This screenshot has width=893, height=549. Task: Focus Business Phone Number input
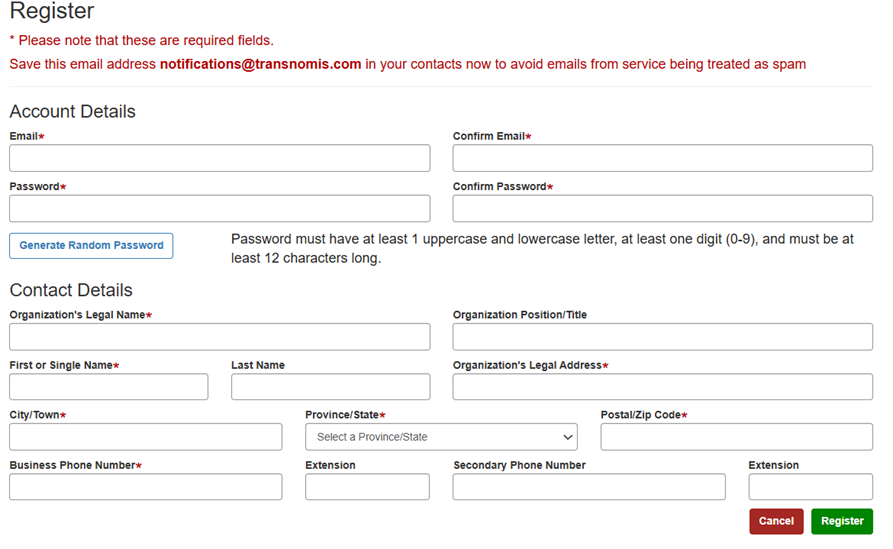tap(146, 487)
